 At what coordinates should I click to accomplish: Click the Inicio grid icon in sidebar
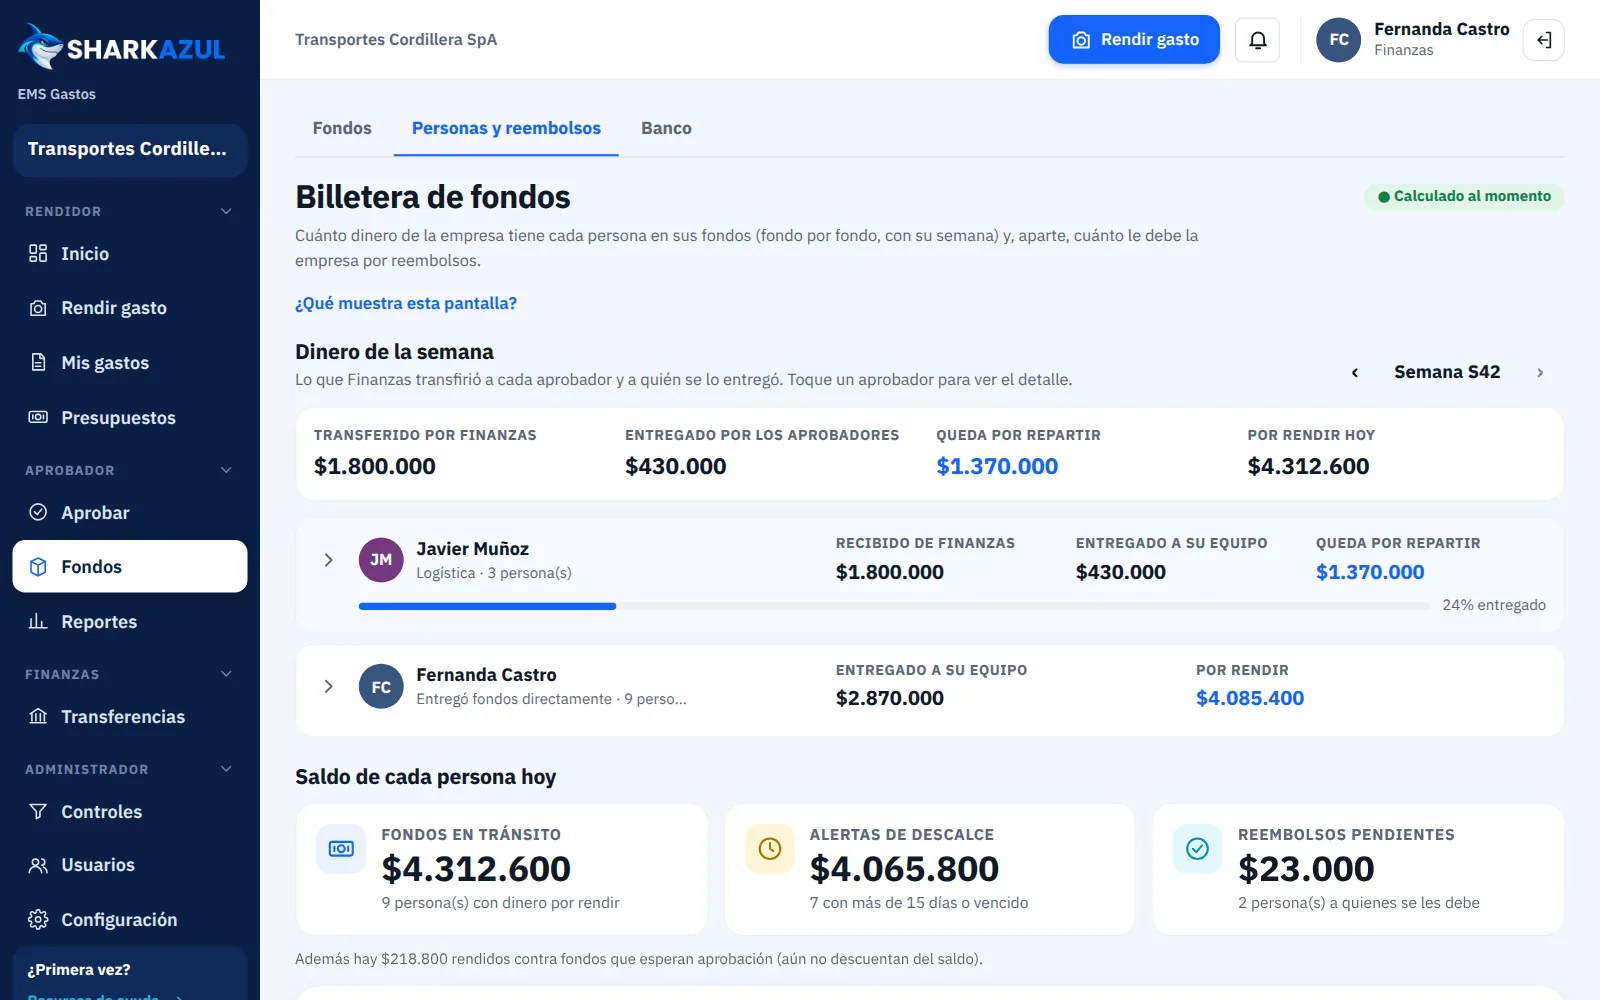click(38, 253)
